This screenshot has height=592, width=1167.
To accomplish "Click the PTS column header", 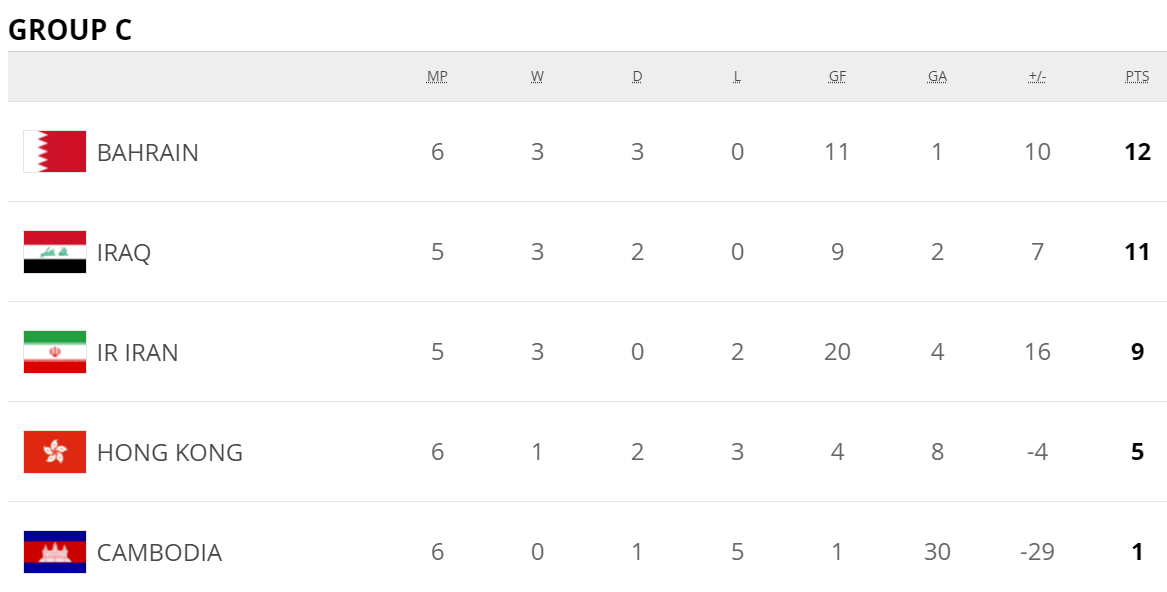I will coord(1137,77).
